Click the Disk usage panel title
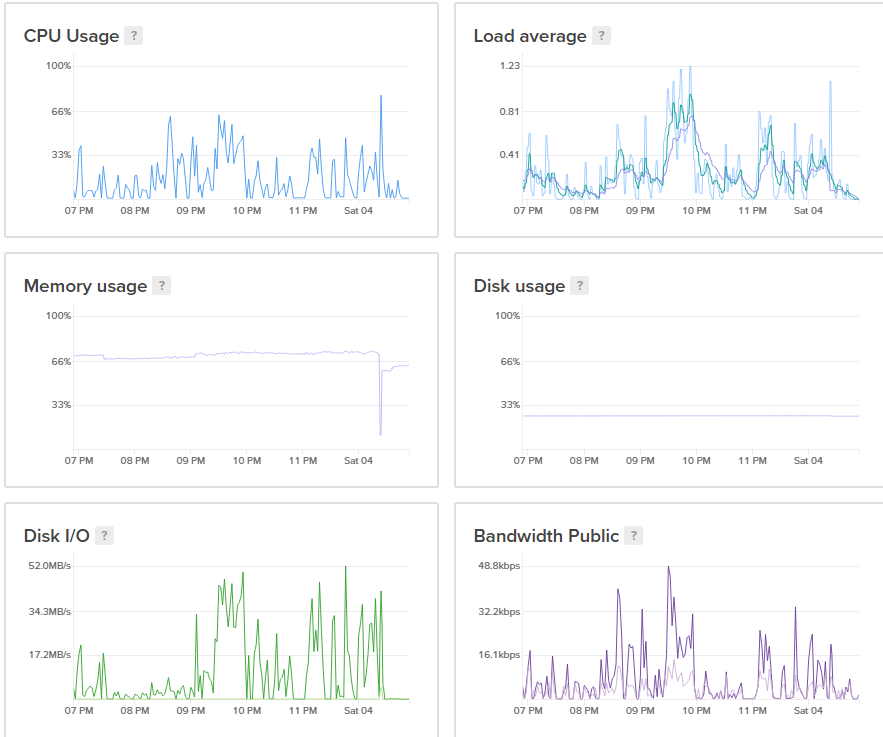 pyautogui.click(x=519, y=286)
